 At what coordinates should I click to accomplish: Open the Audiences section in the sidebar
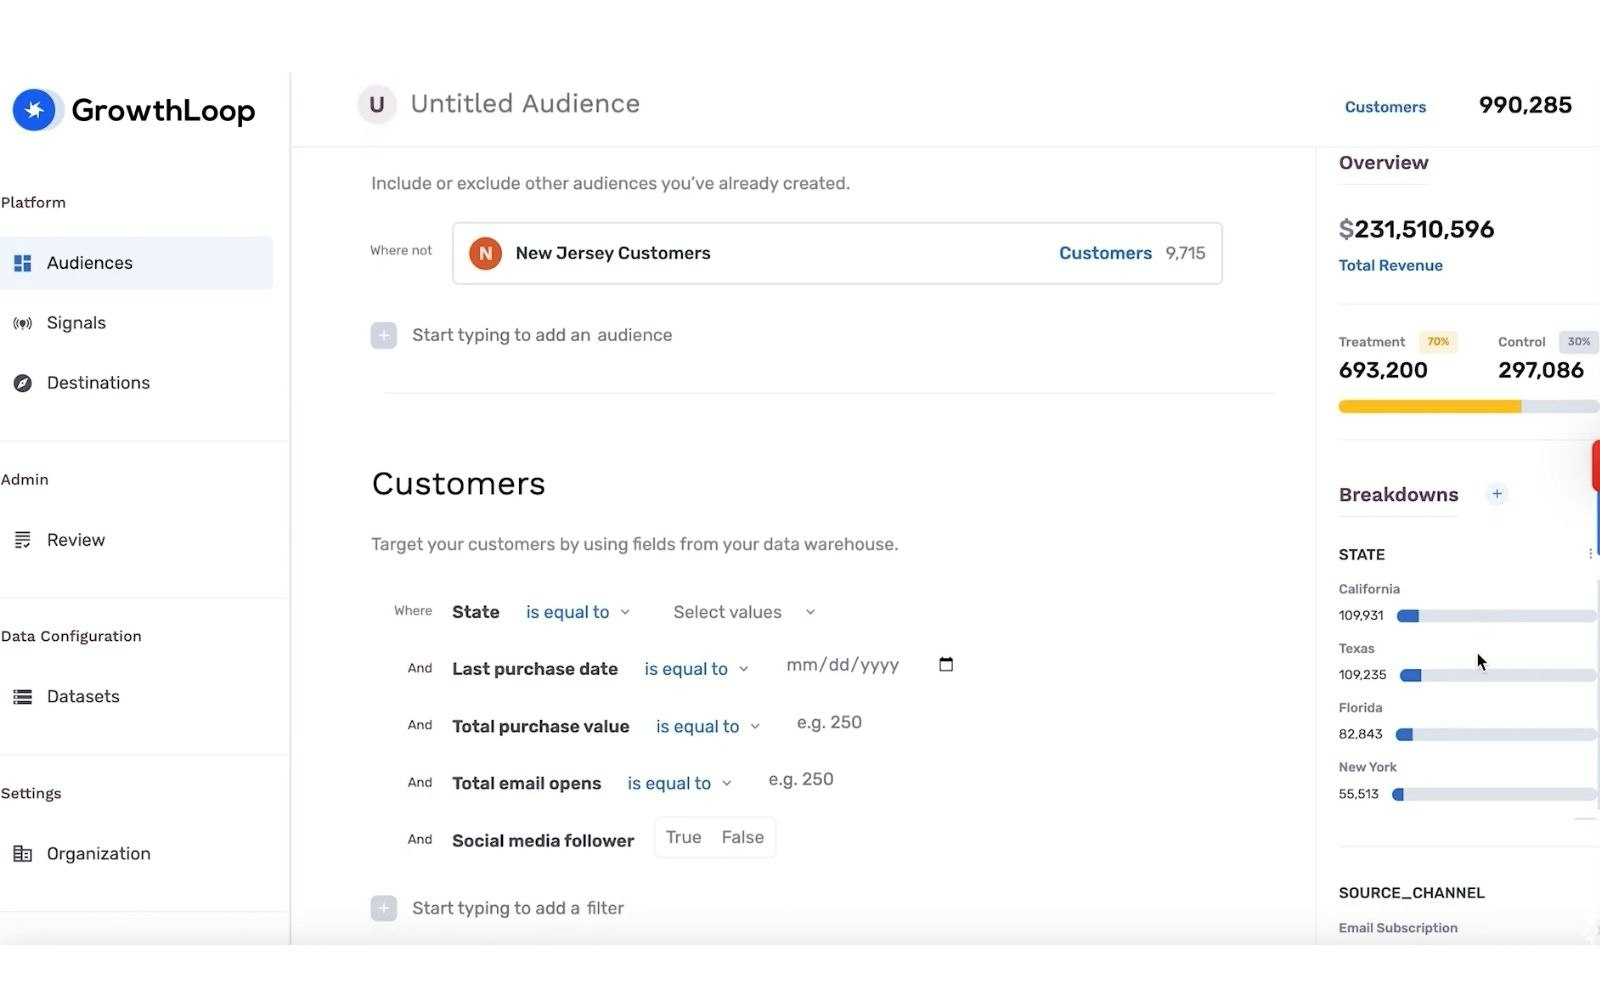89,262
